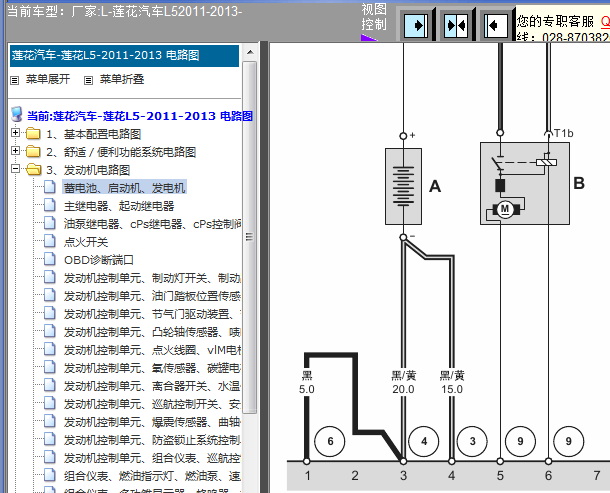Open 发动机控制单元、巡航控制开关 diagram
Viewport: 610px width, 493px height.
coord(152,404)
